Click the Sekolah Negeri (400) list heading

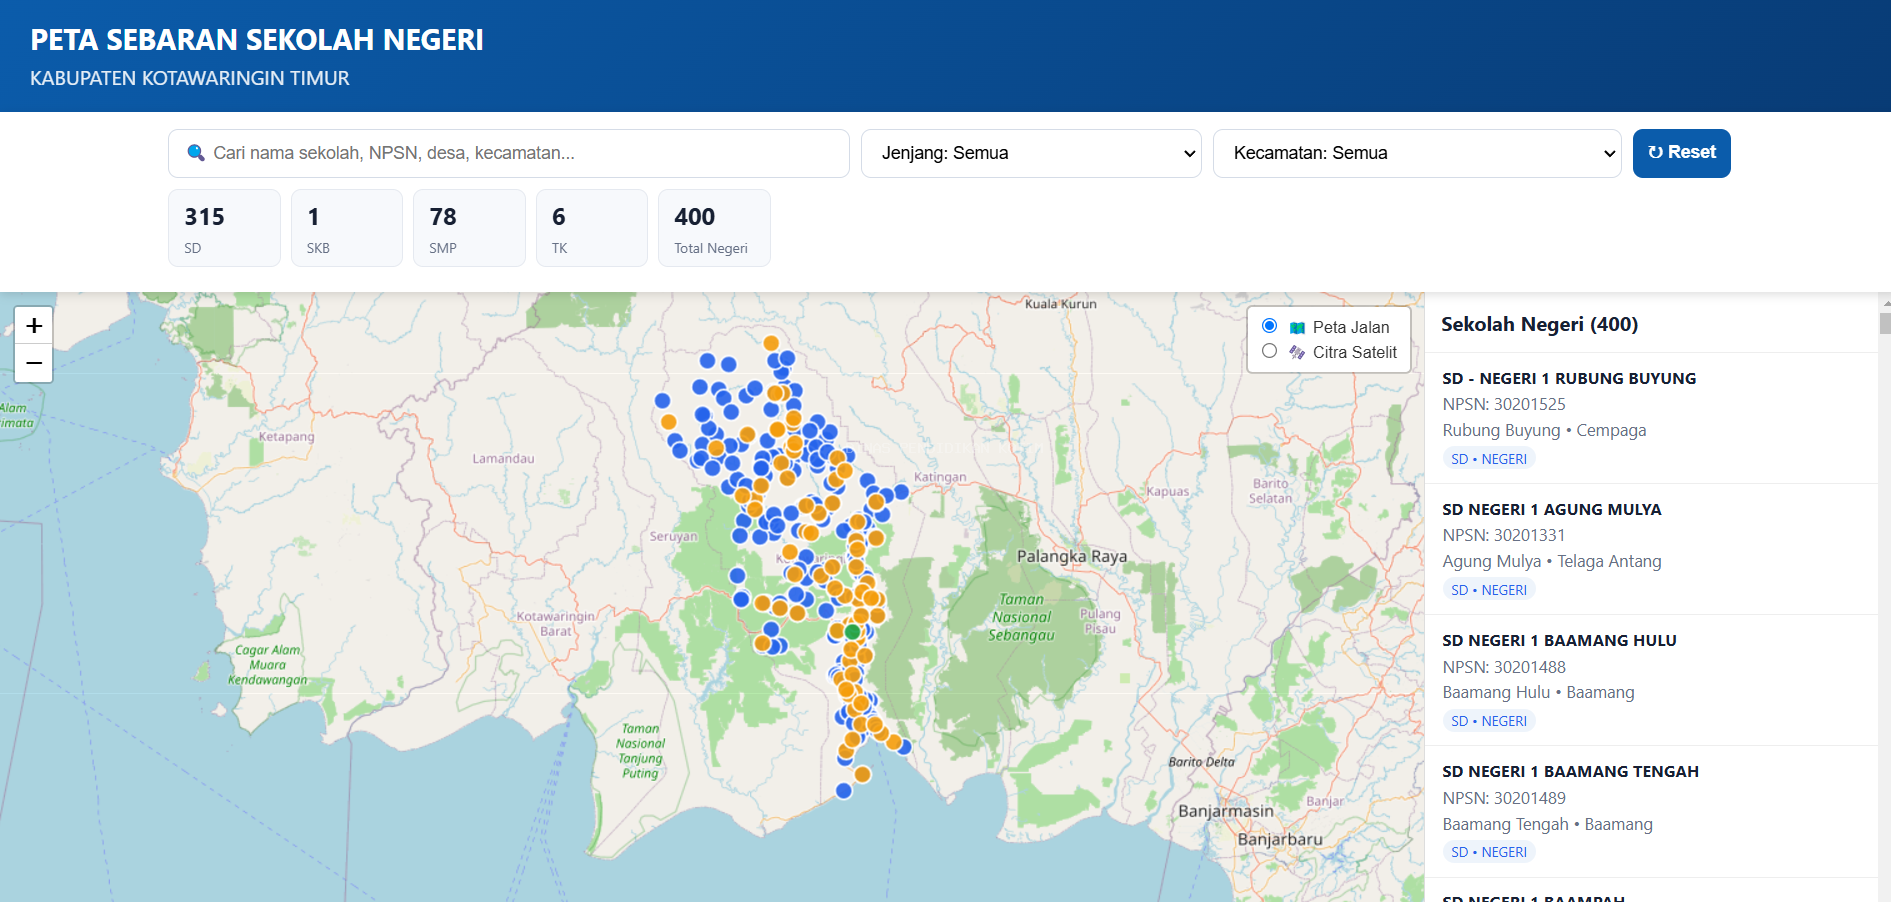[1539, 324]
